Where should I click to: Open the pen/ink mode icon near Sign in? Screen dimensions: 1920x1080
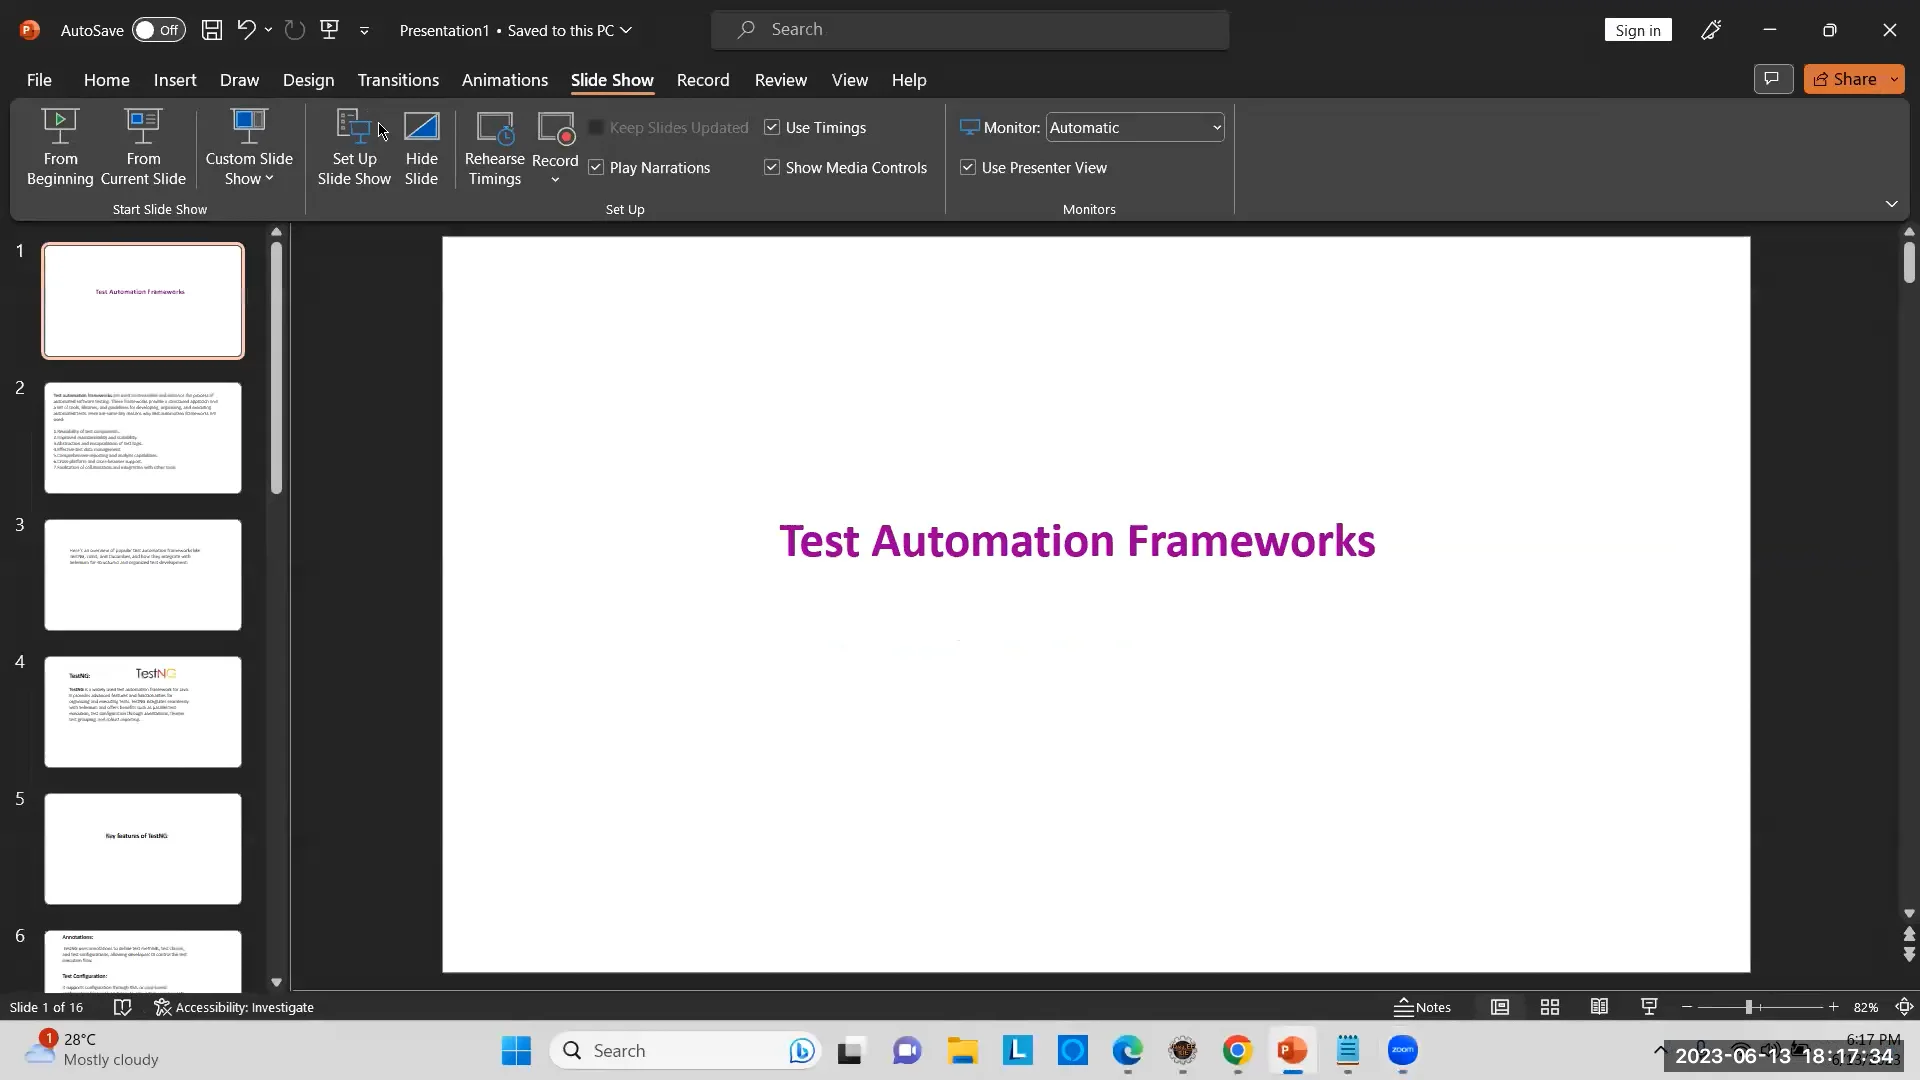click(1711, 30)
